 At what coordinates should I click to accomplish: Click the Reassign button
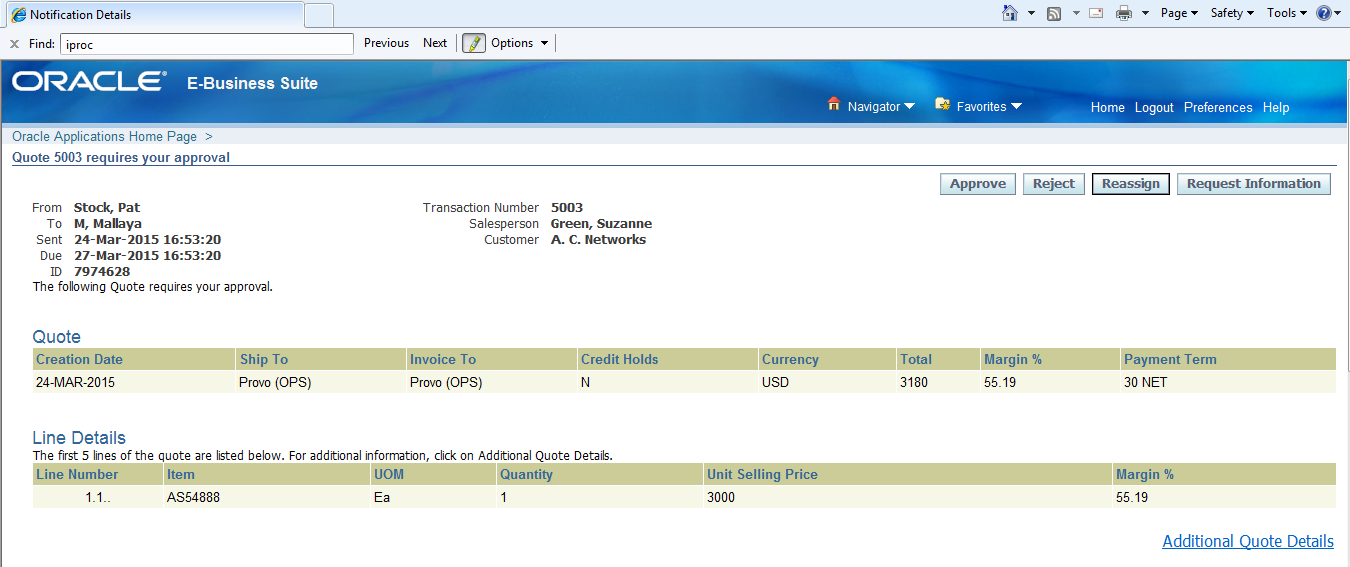1131,184
